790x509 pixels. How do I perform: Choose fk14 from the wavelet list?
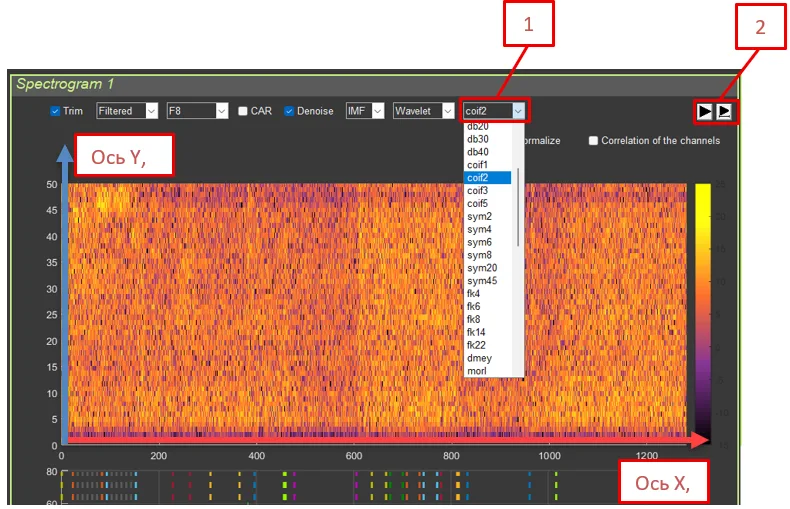[476, 332]
